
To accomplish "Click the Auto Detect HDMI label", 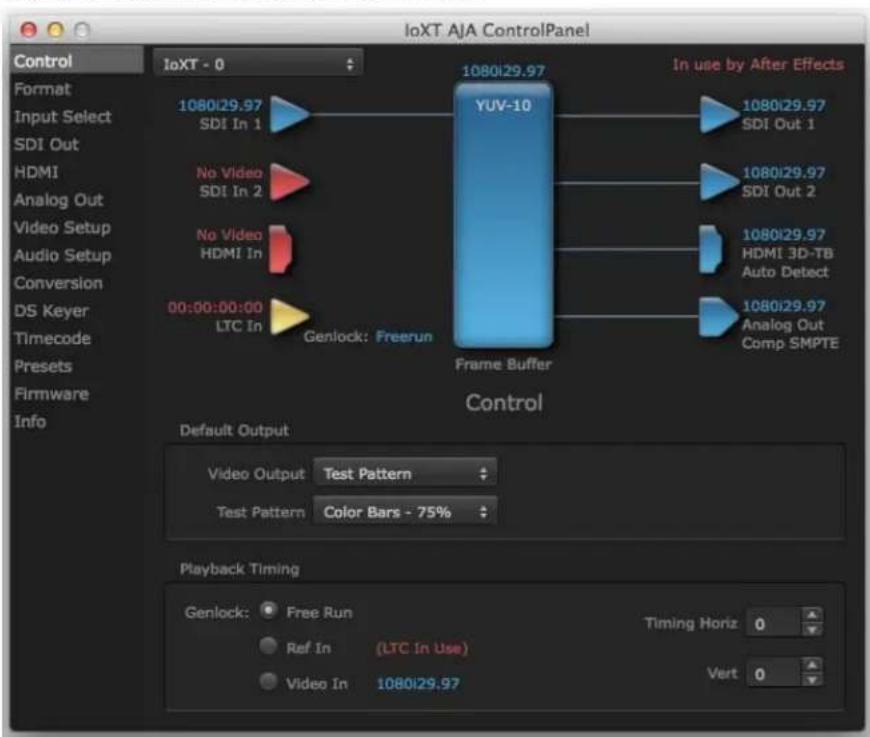I will point(785,271).
